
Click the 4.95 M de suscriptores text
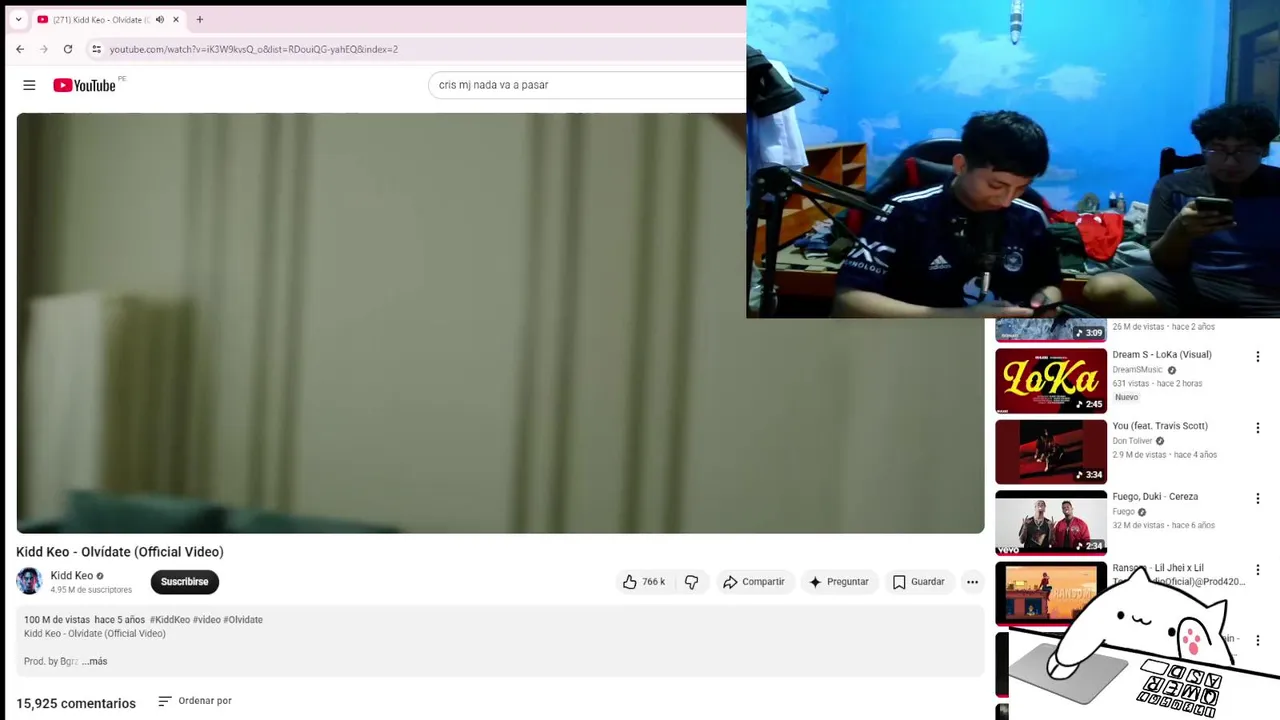[91, 590]
